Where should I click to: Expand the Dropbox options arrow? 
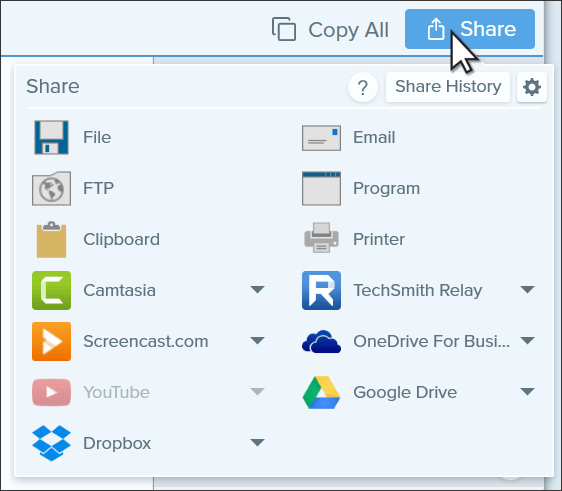(x=257, y=442)
